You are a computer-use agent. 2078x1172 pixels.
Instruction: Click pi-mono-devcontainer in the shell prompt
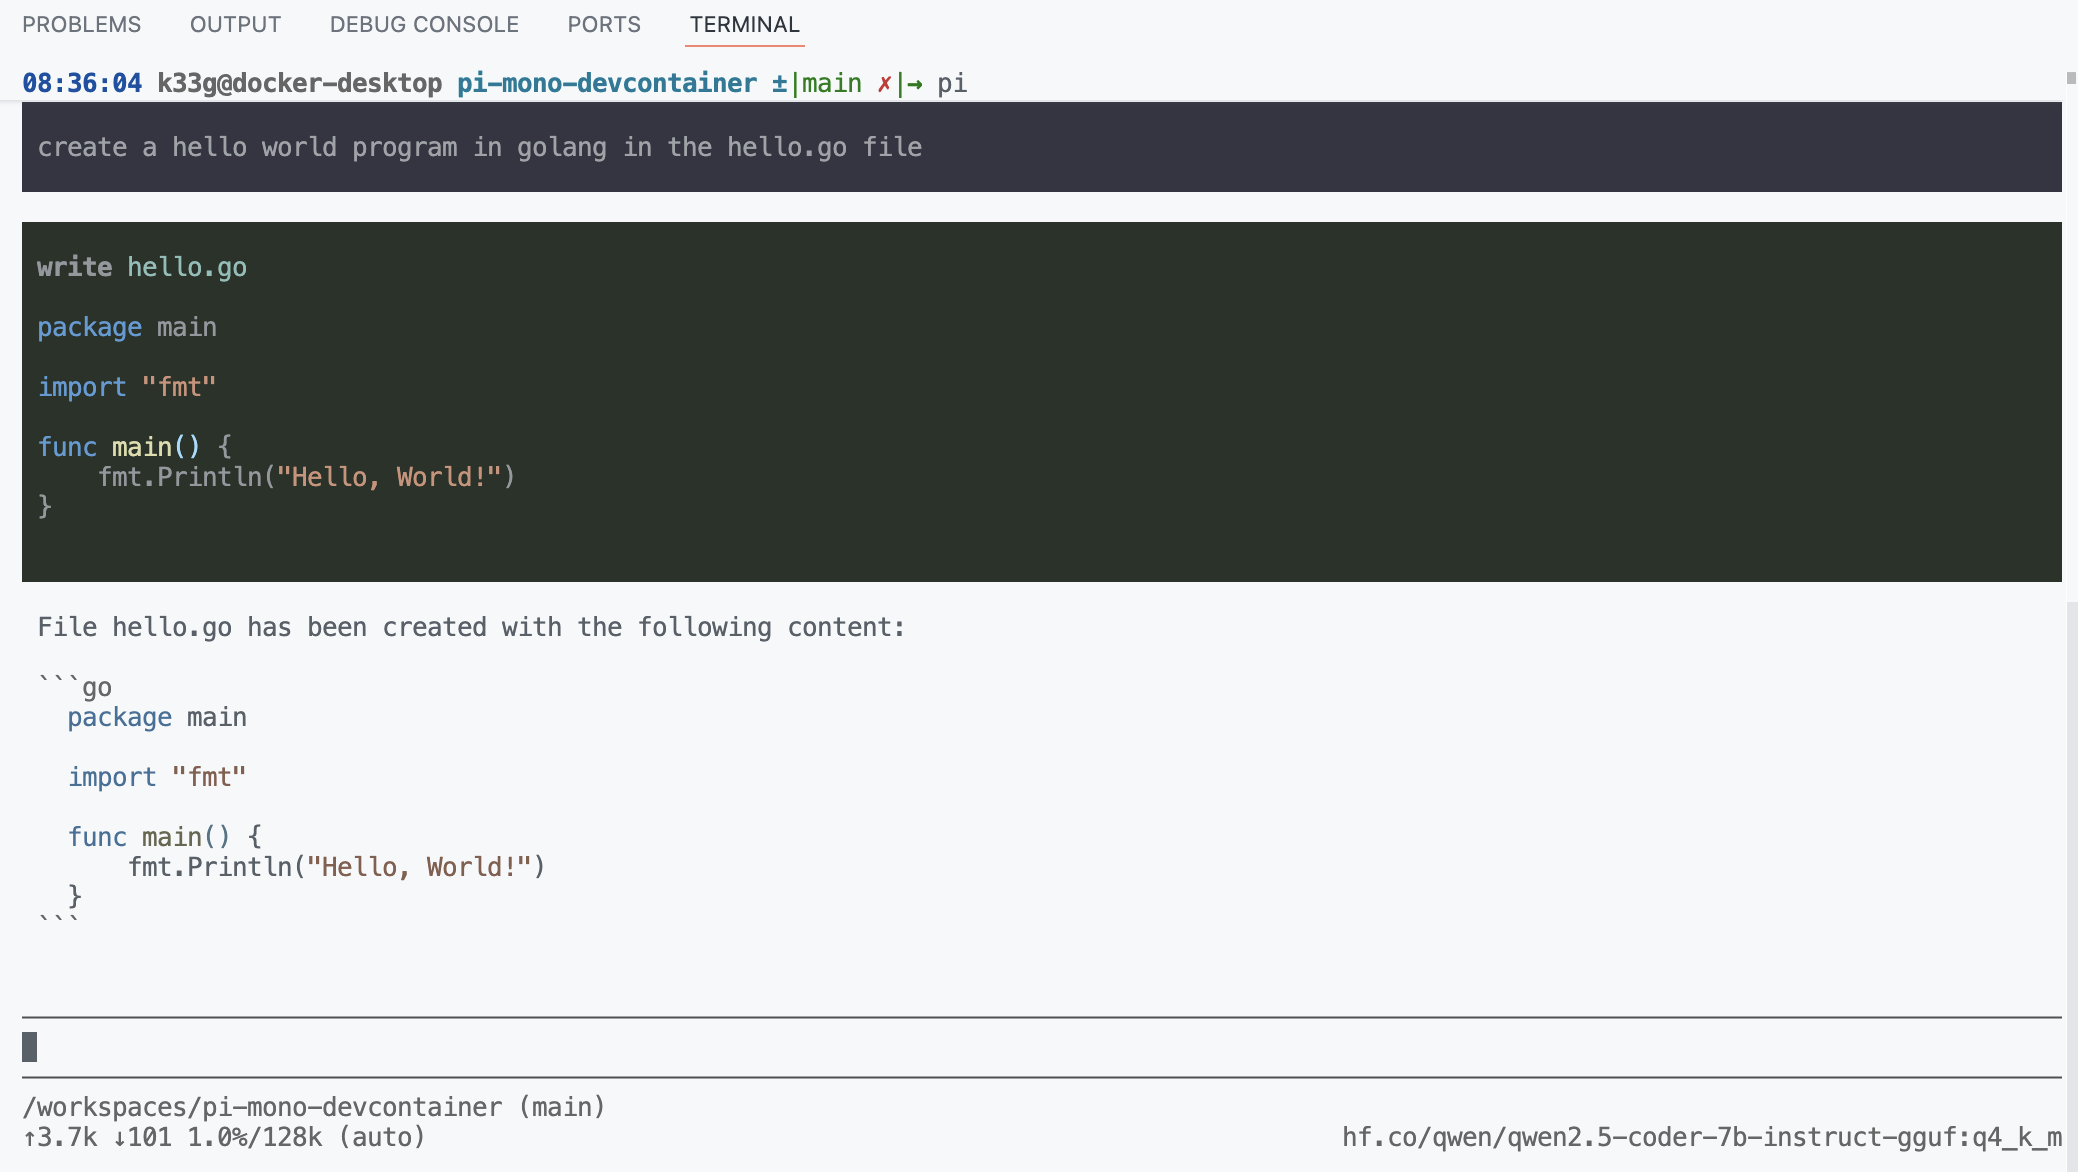(606, 84)
